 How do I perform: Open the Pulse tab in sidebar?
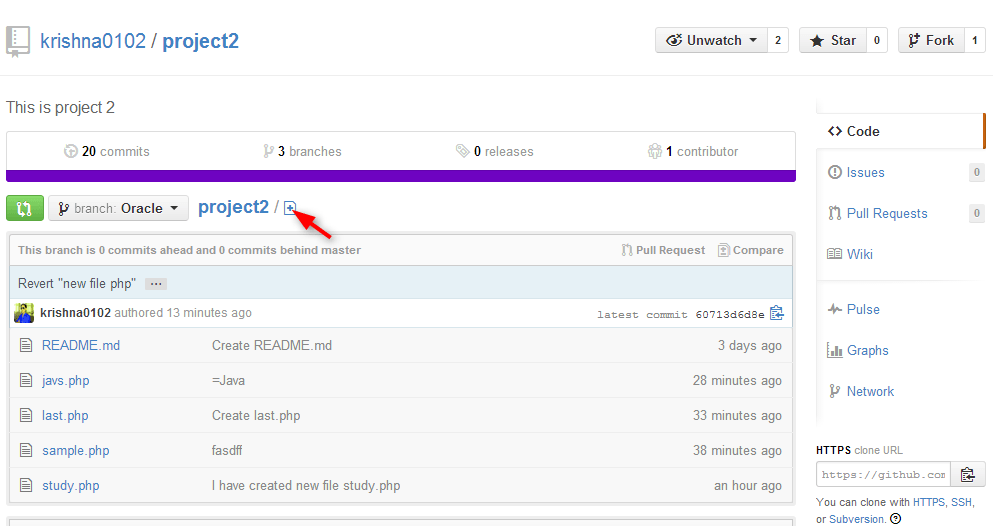tap(854, 309)
